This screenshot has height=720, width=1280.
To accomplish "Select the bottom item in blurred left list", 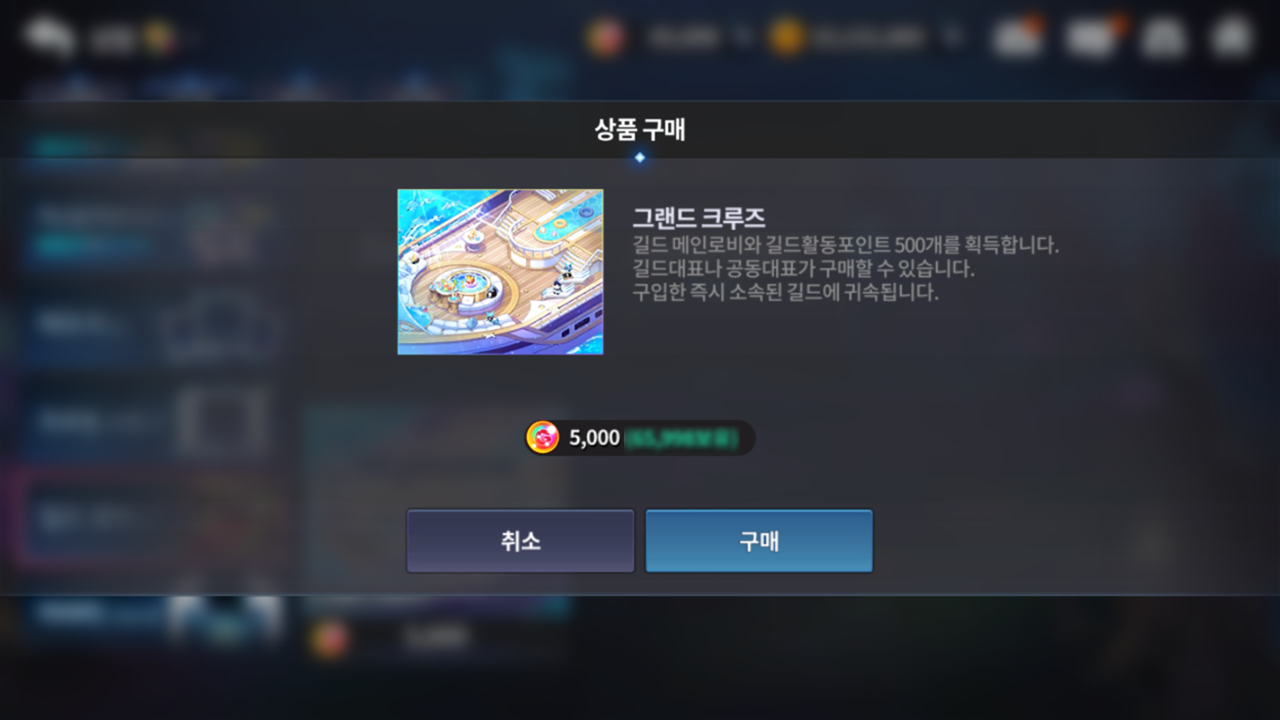I will pyautogui.click(x=150, y=612).
